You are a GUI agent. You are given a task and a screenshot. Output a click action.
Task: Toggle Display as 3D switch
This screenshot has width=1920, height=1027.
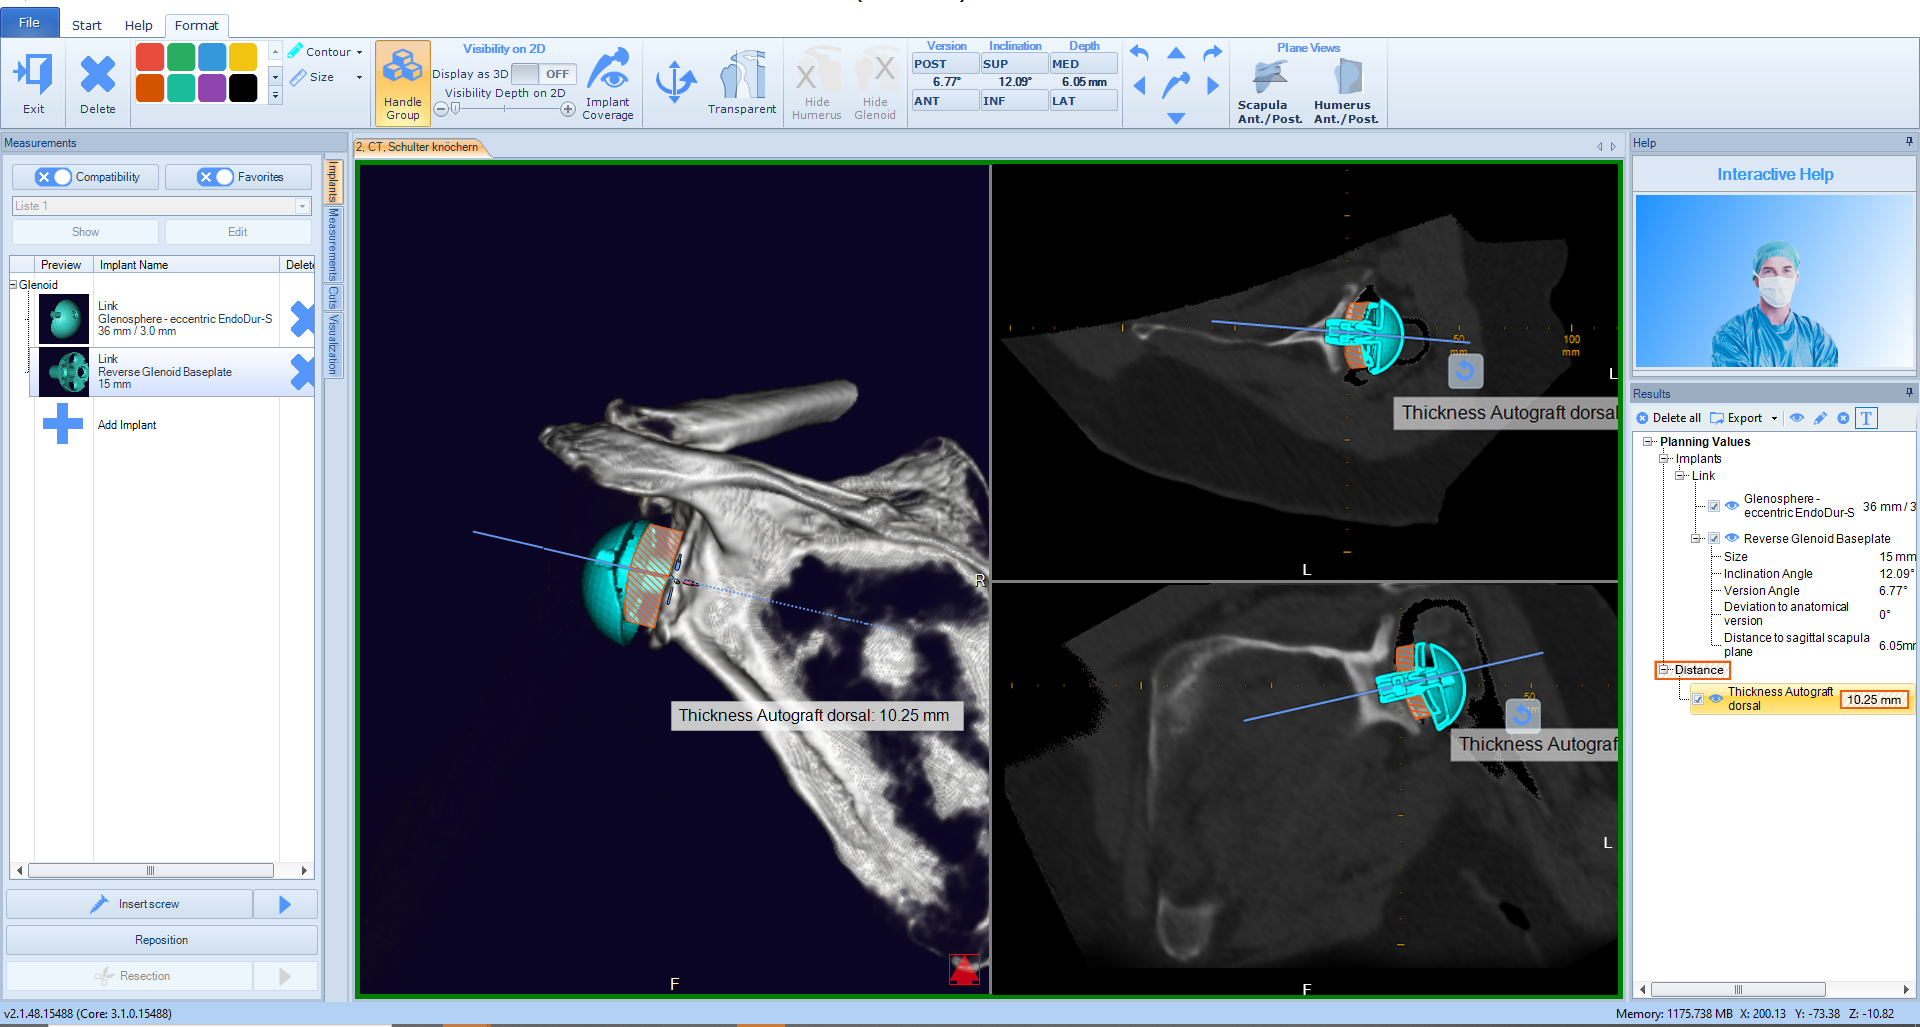coord(541,74)
